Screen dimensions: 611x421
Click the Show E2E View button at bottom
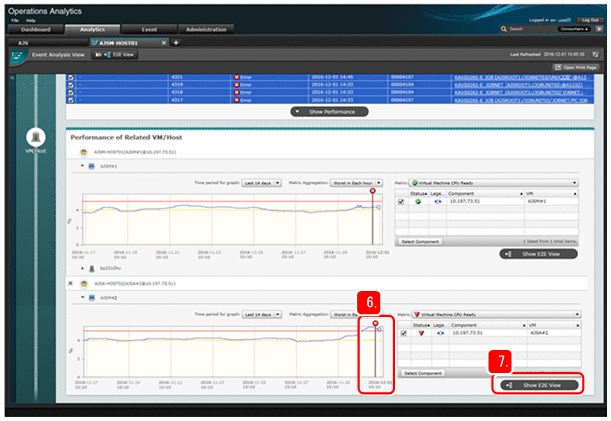pyautogui.click(x=540, y=384)
